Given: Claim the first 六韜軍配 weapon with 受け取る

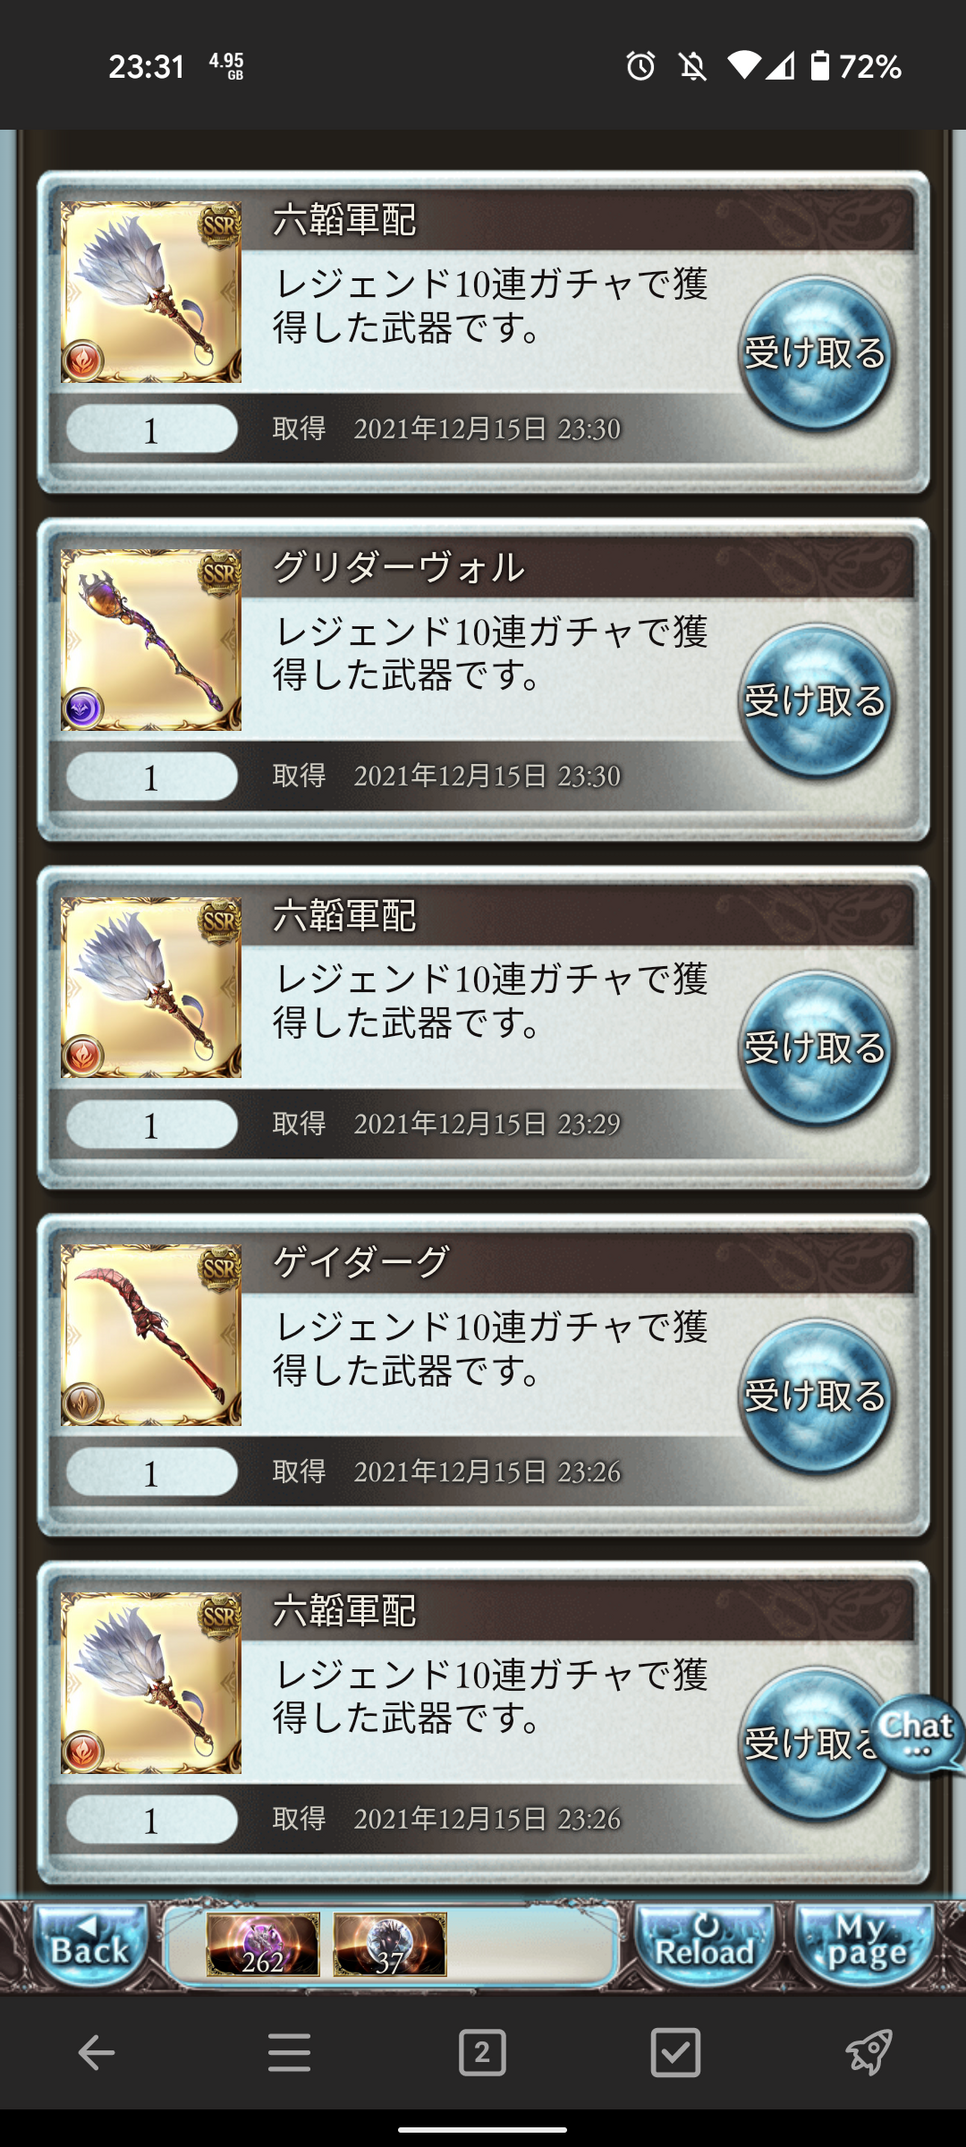Looking at the screenshot, I should point(816,353).
